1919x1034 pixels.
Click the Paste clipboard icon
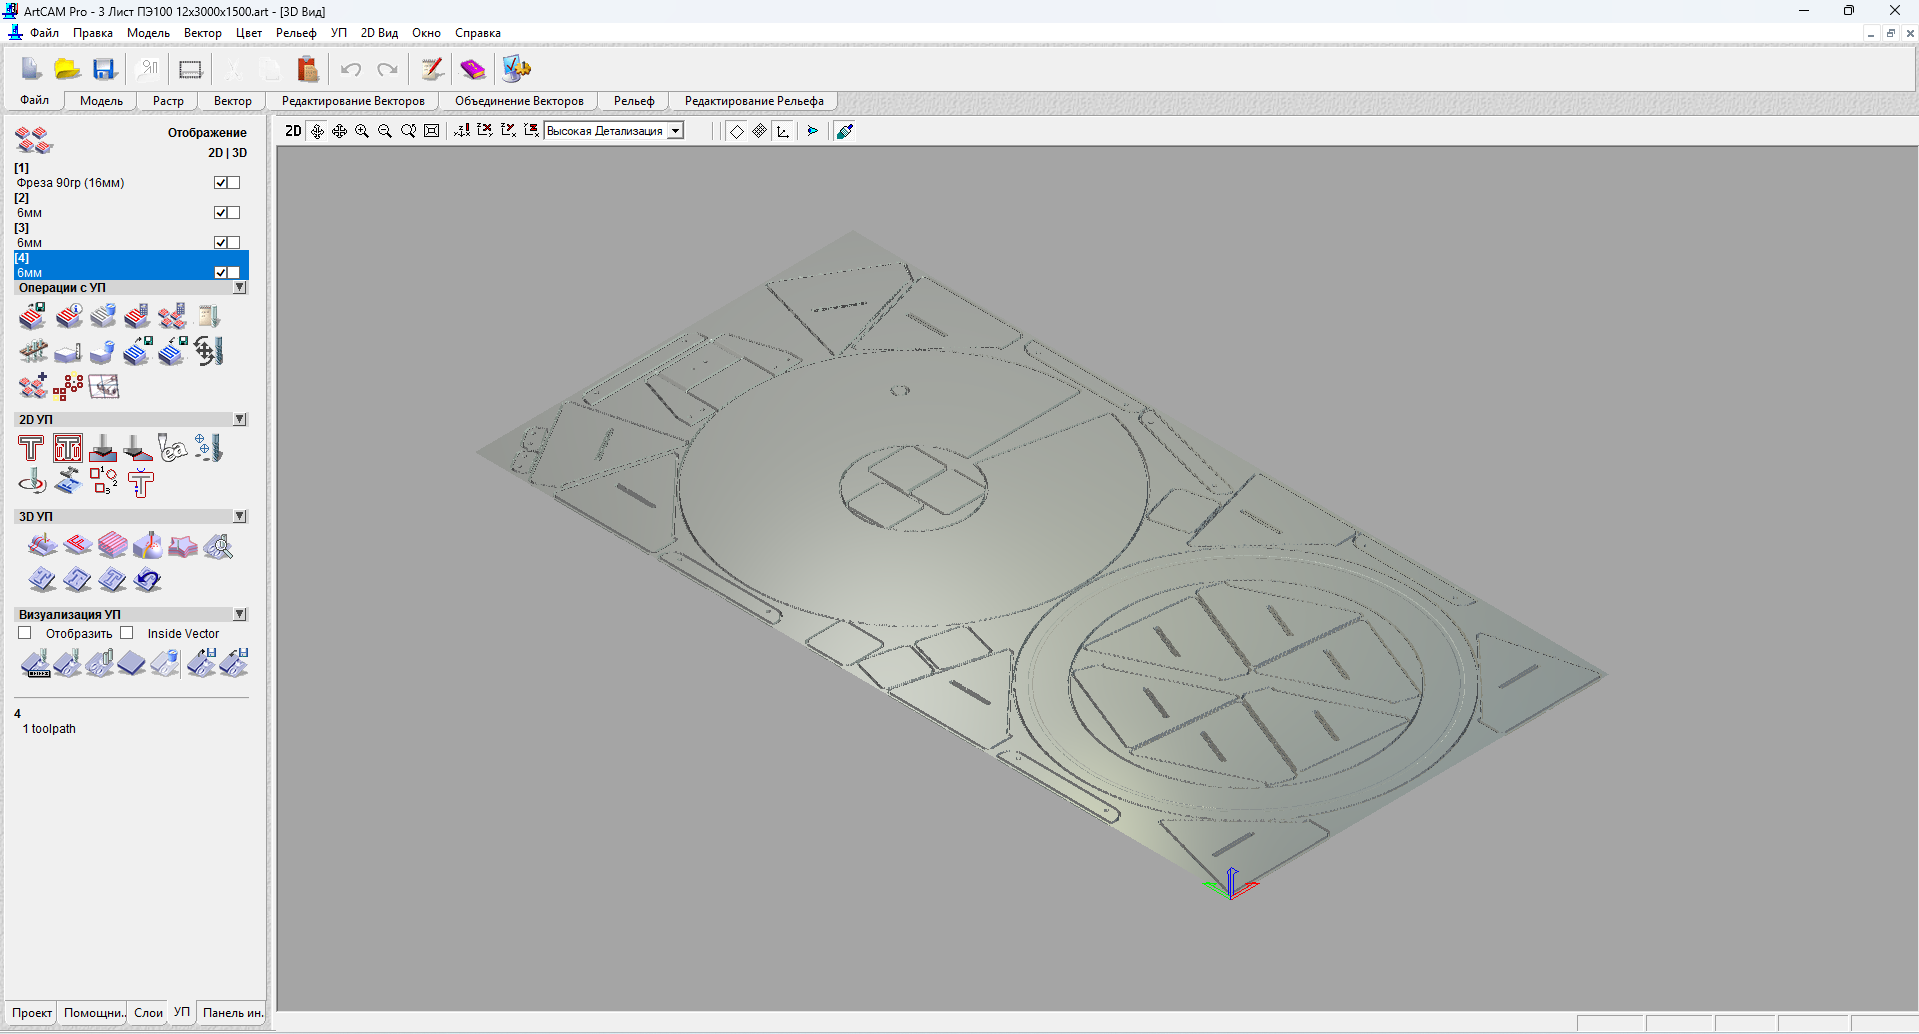308,69
